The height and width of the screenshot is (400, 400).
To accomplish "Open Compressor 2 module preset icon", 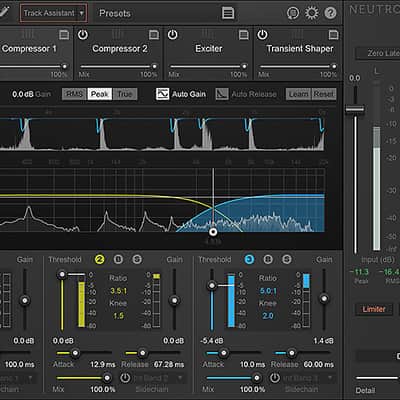I will click(154, 35).
